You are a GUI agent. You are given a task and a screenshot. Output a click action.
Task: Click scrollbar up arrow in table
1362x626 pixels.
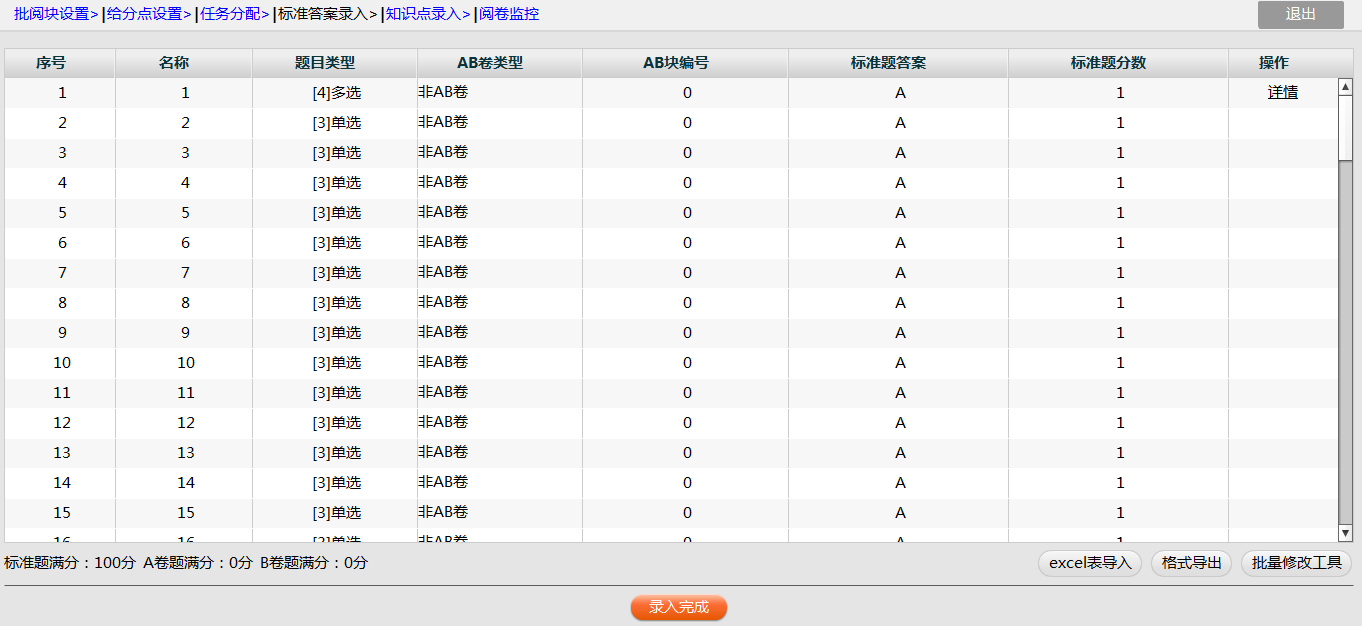tap(1345, 87)
